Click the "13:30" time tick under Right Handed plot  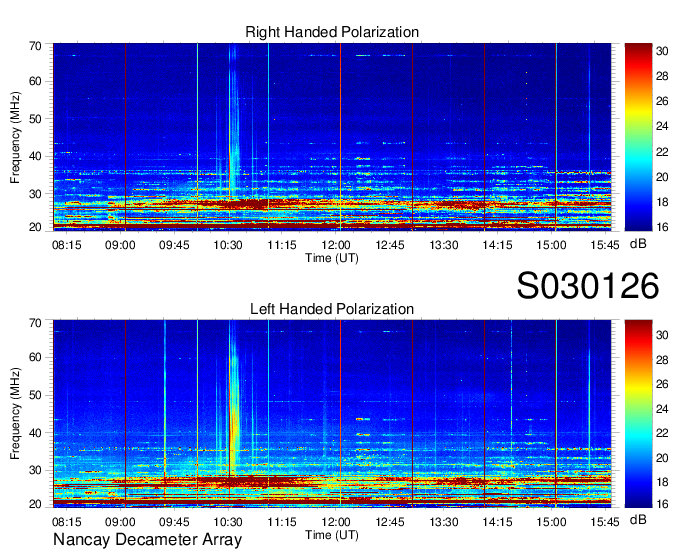(x=444, y=245)
